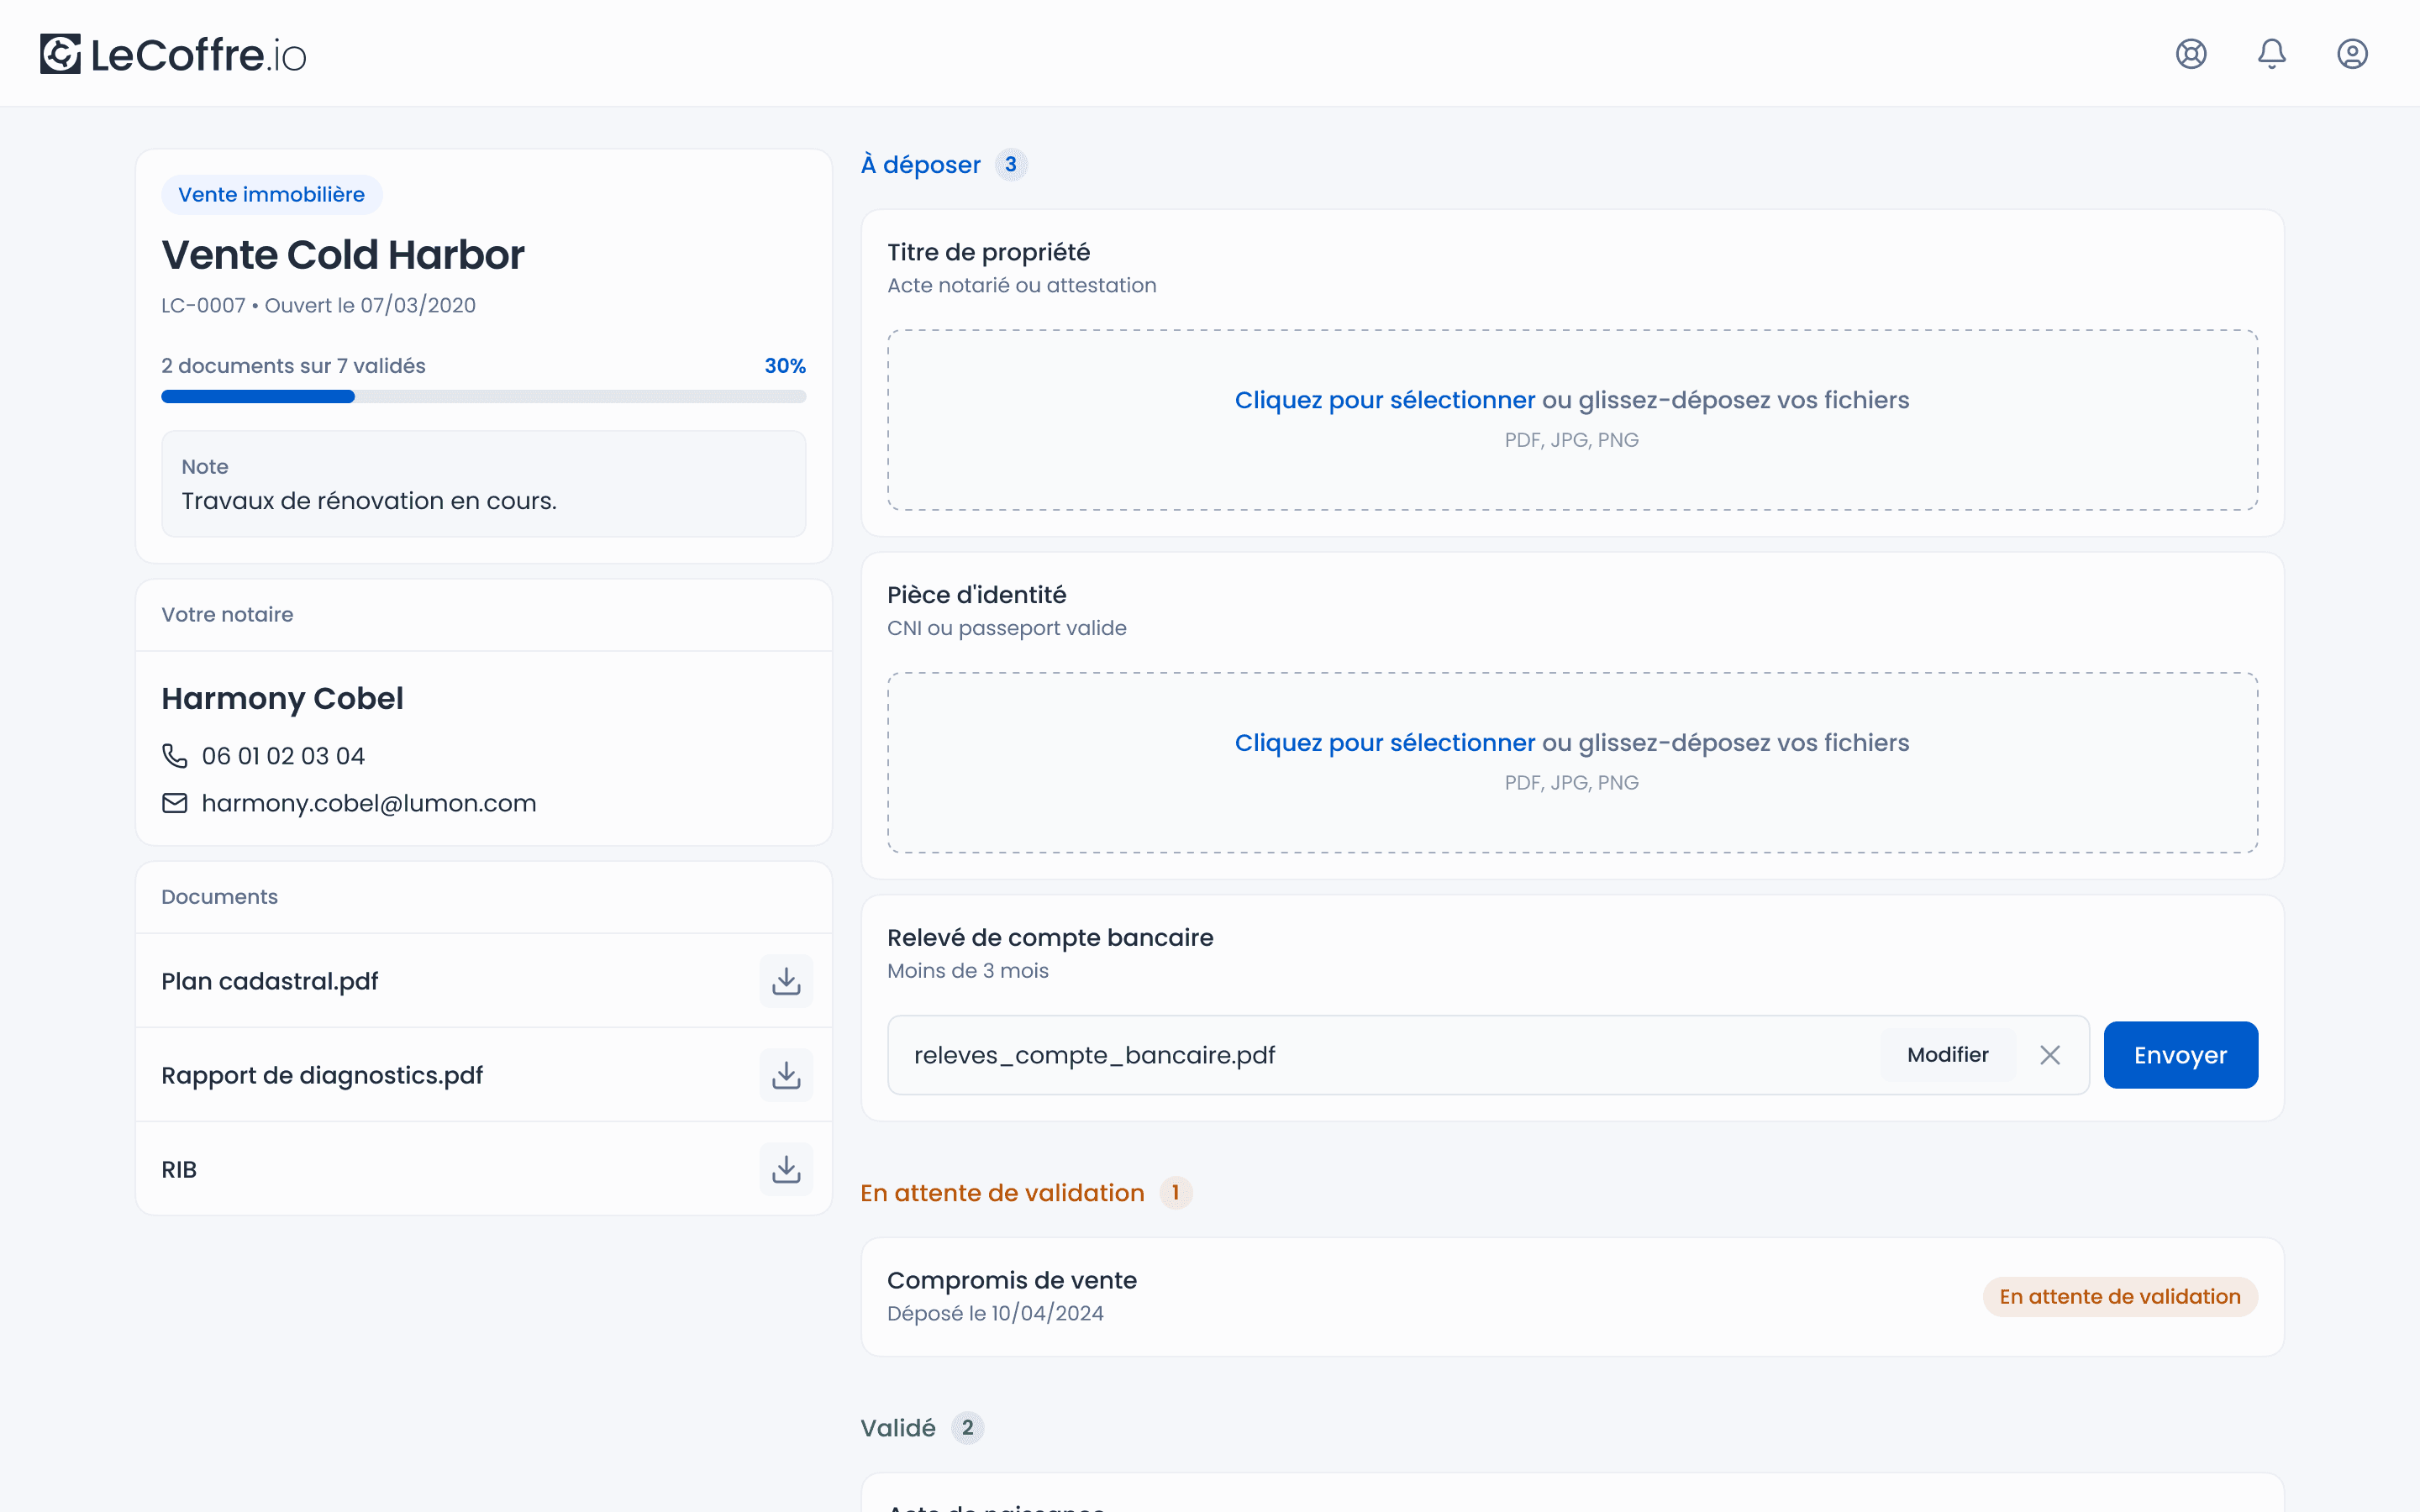The height and width of the screenshot is (1512, 2420).
Task: Click the releves_compte_bancaire.pdf file field
Action: pyautogui.click(x=1488, y=1055)
